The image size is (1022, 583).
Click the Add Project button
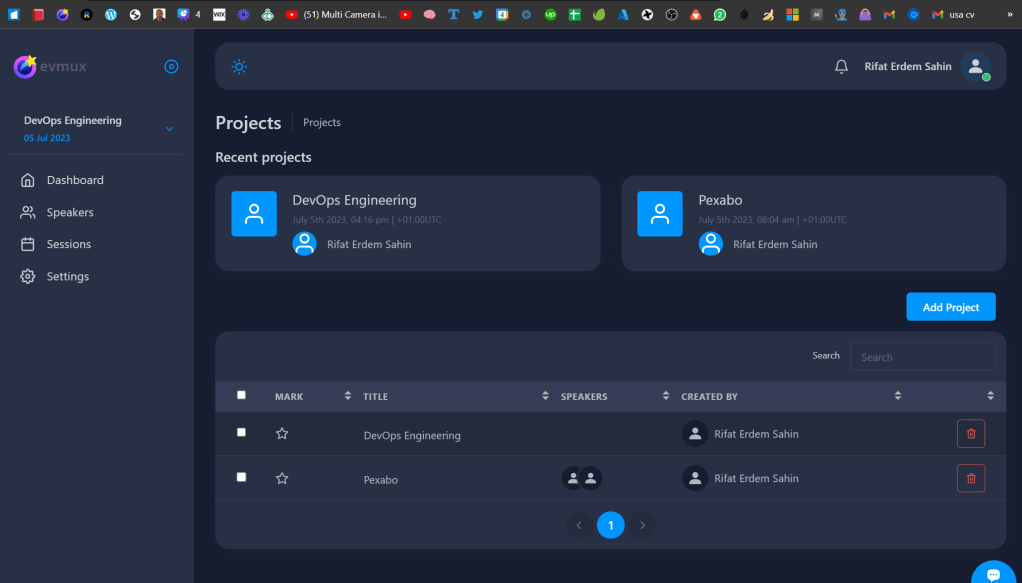951,306
